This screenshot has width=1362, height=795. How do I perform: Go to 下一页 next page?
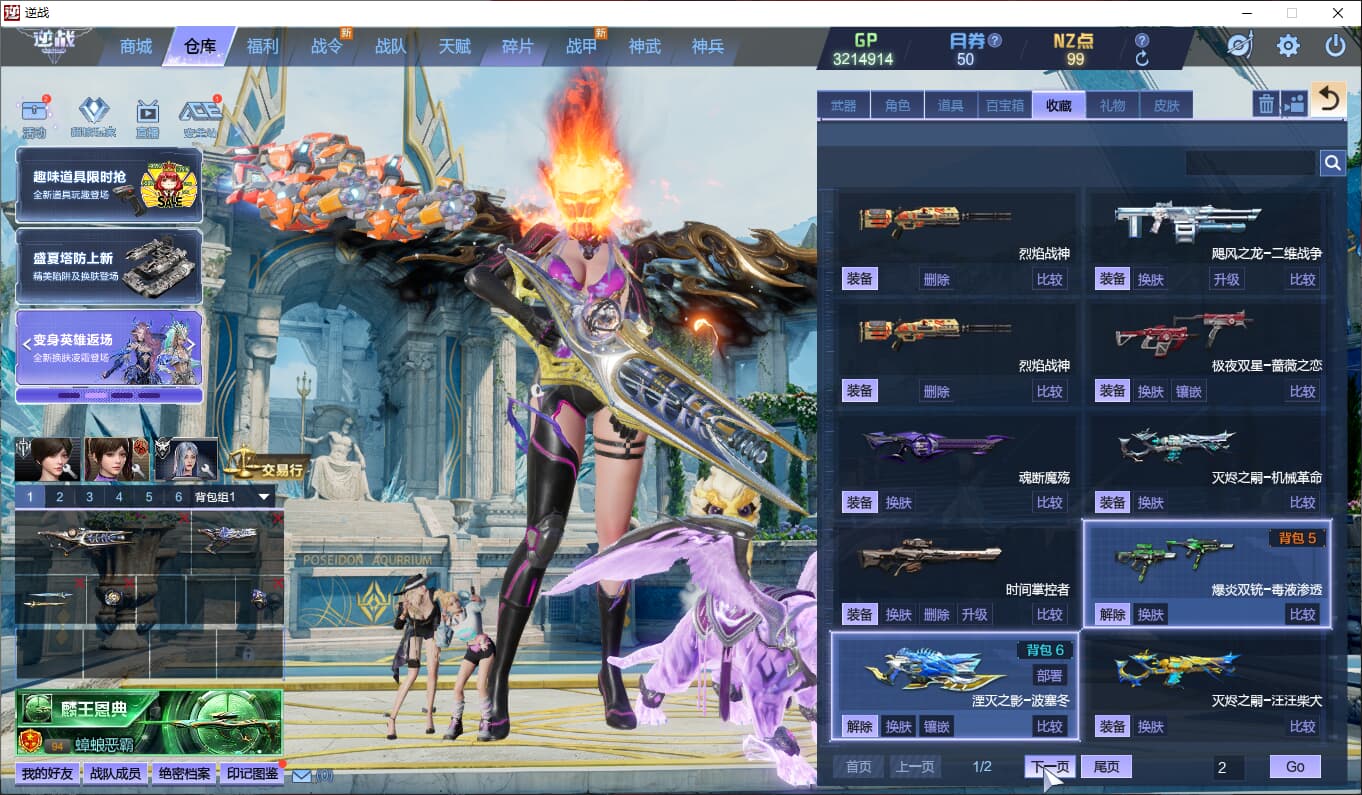coord(1050,767)
